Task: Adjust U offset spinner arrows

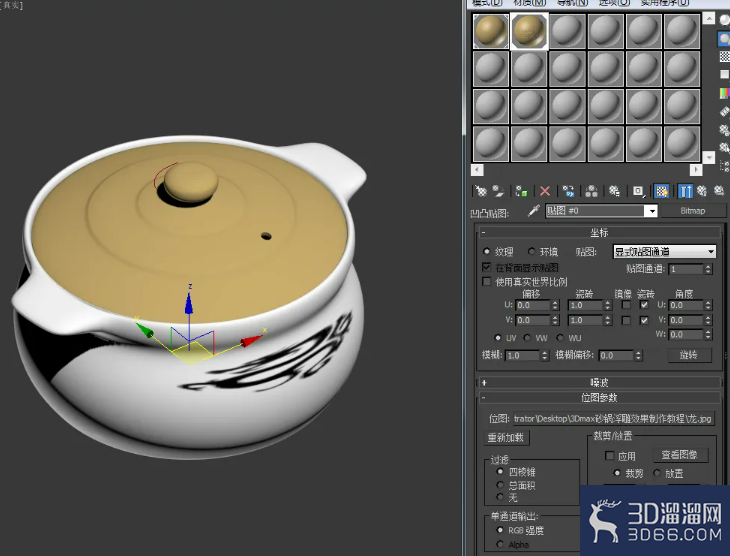Action: [555, 305]
